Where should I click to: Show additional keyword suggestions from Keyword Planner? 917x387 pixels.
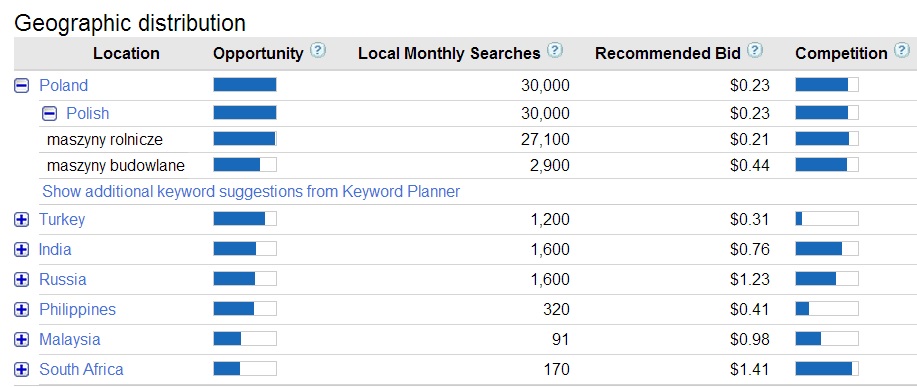coord(251,191)
